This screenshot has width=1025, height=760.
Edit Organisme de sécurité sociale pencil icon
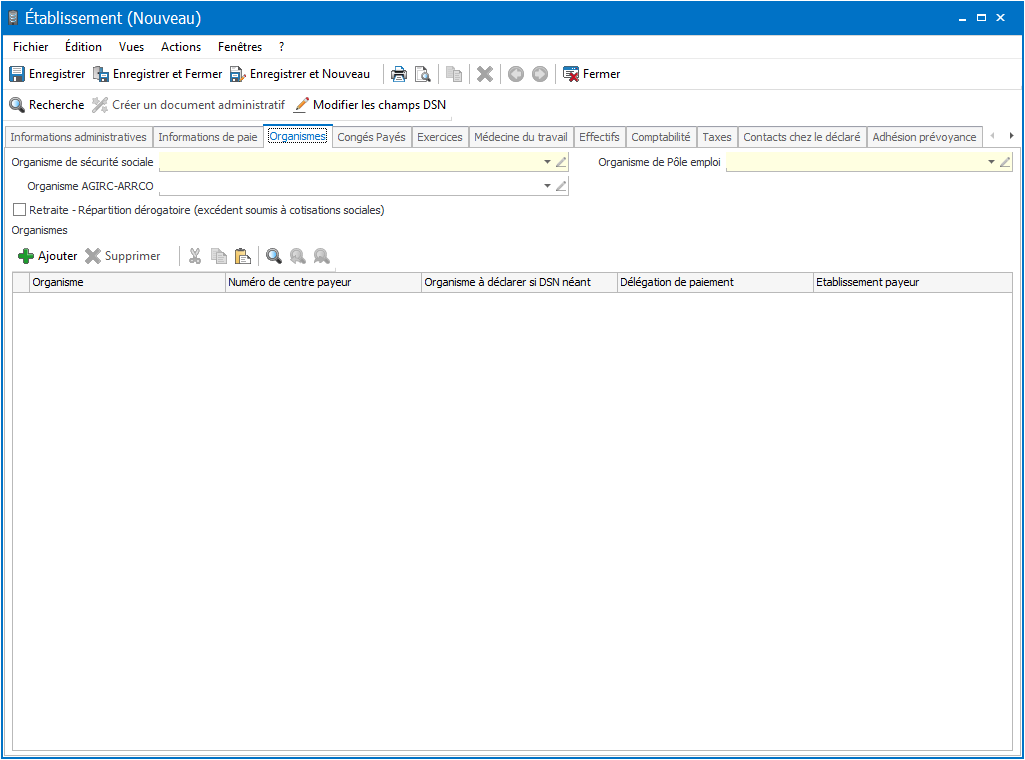coord(561,162)
